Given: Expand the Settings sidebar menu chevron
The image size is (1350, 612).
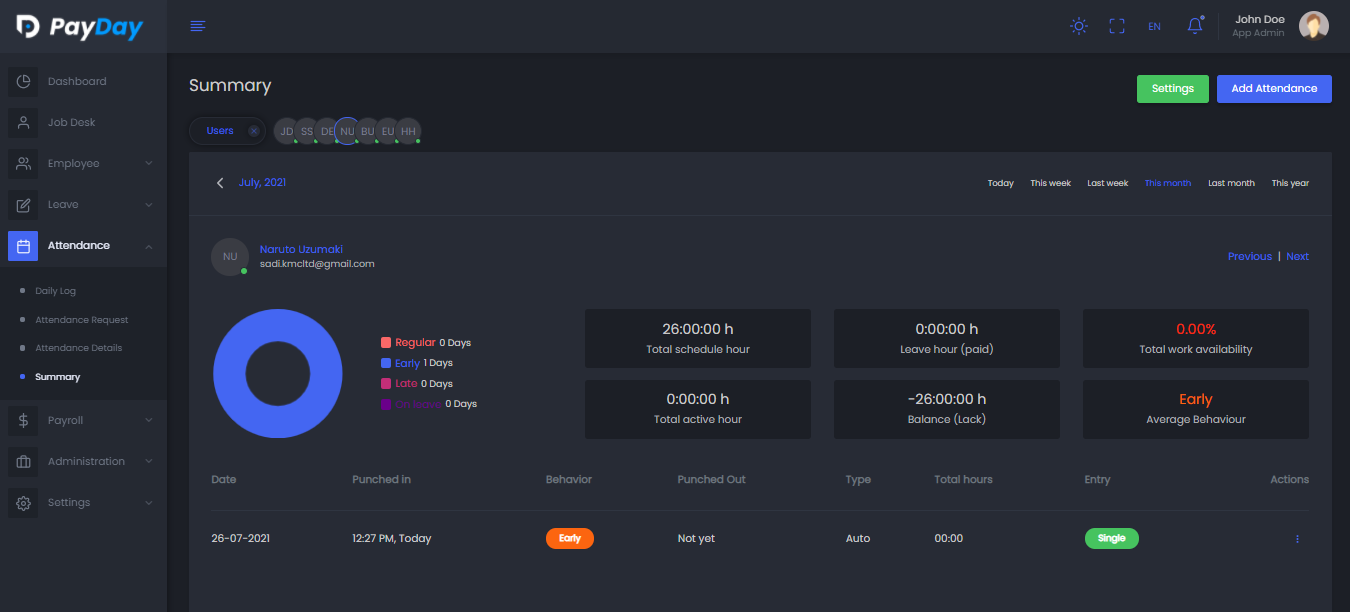Looking at the screenshot, I should tap(149, 502).
